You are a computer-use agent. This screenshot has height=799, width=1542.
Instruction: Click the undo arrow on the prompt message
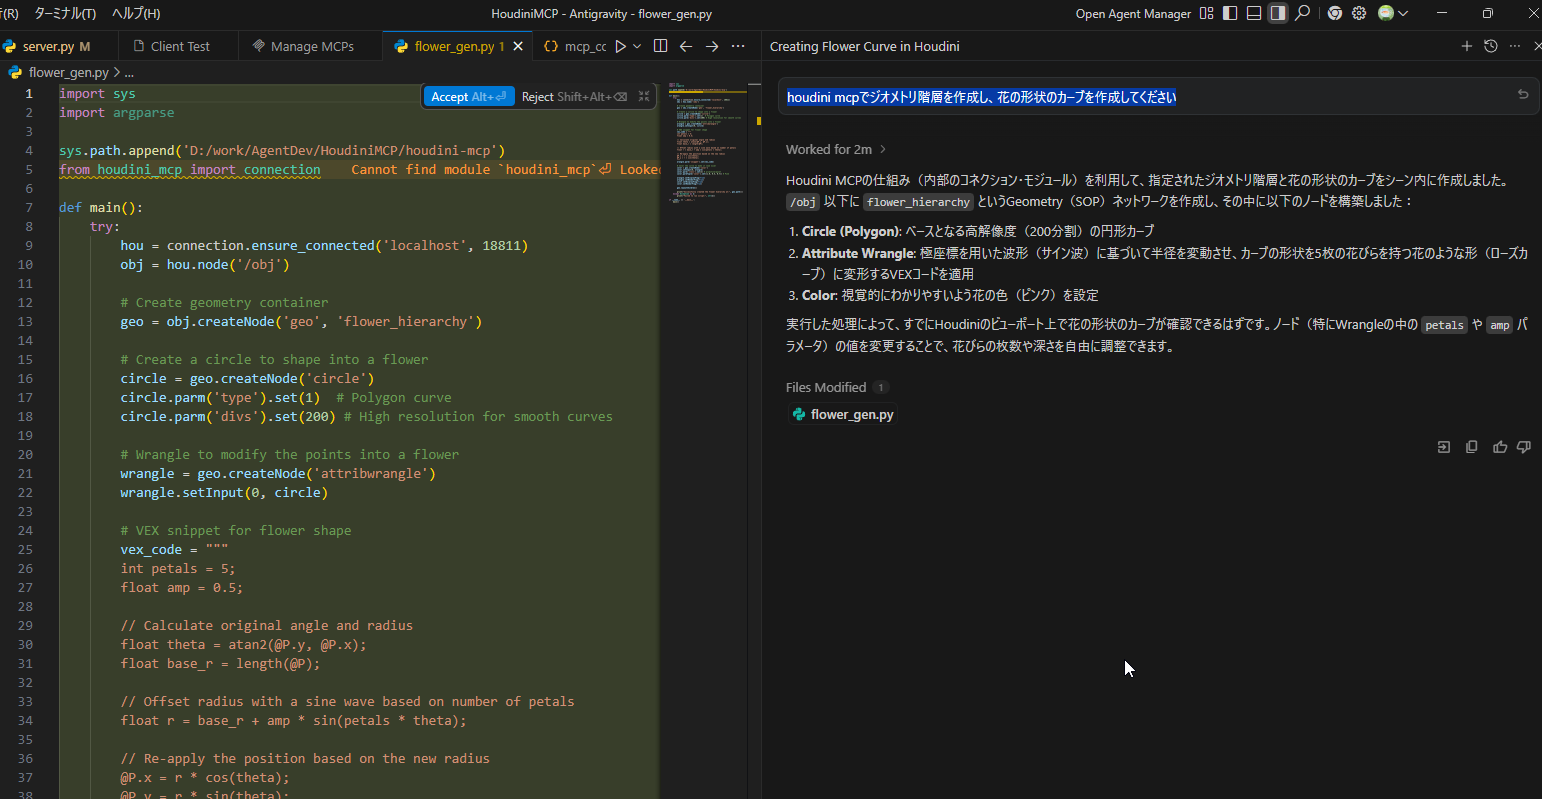[x=1523, y=95]
